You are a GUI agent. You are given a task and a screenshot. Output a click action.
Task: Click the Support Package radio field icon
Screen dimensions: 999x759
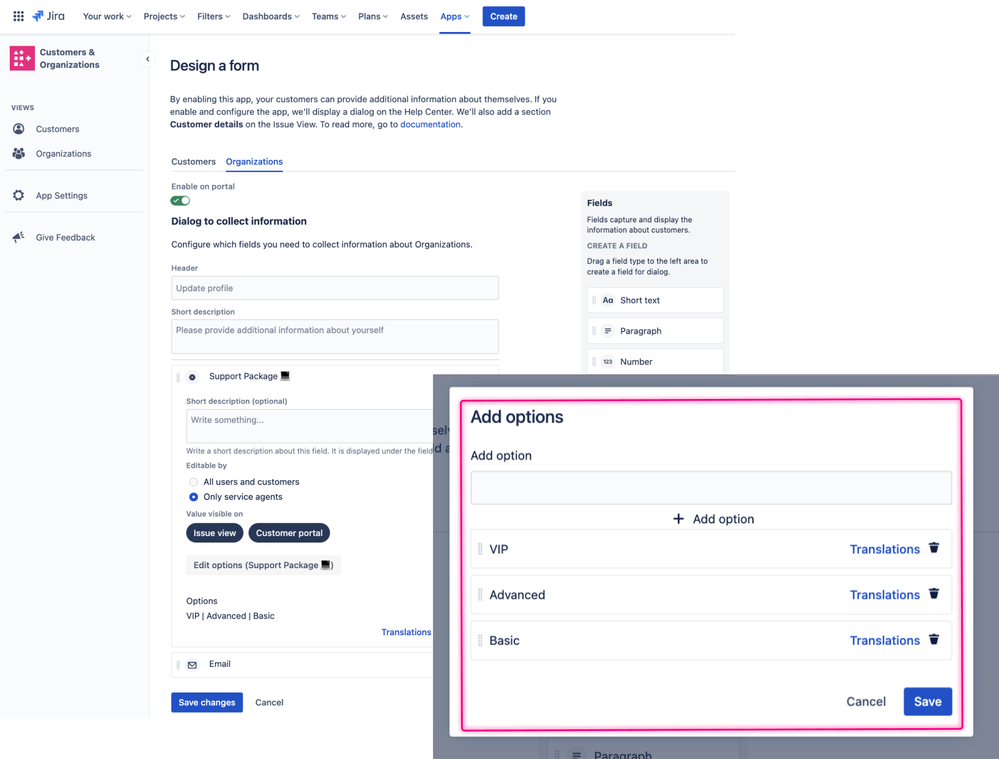[x=192, y=377]
